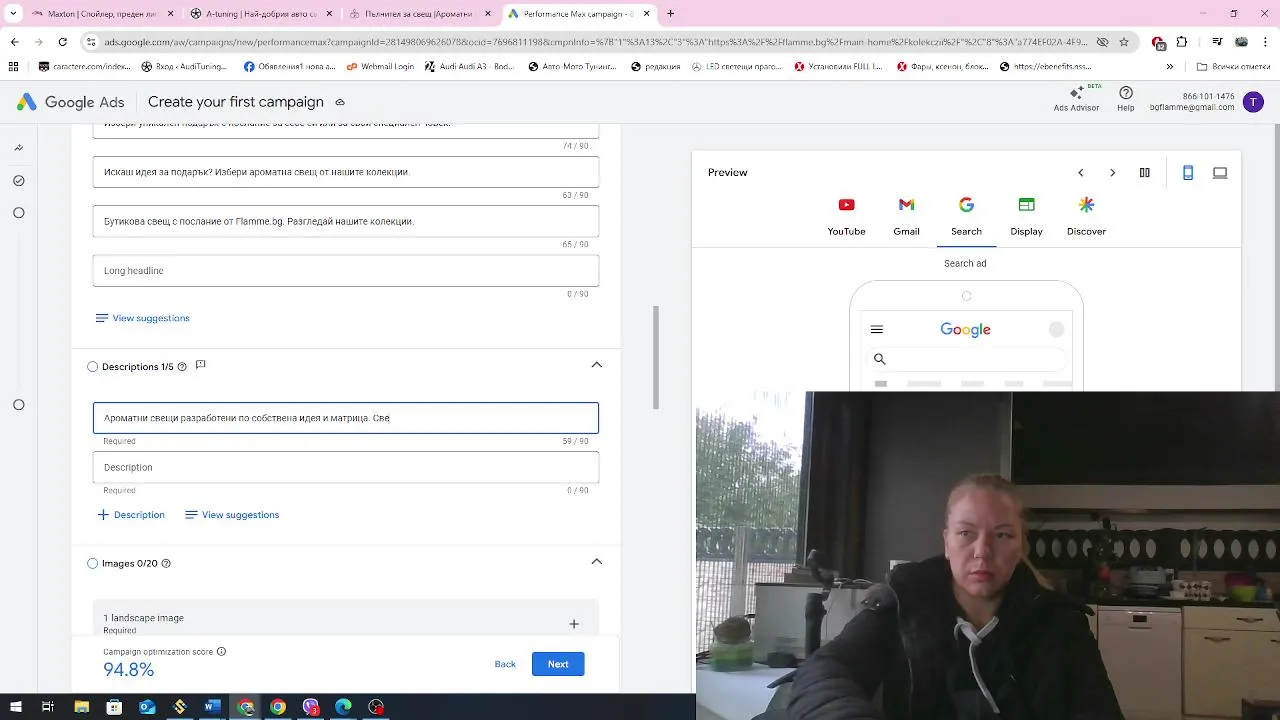Click the empty Long headline input
This screenshot has width=1280, height=720.
point(346,271)
